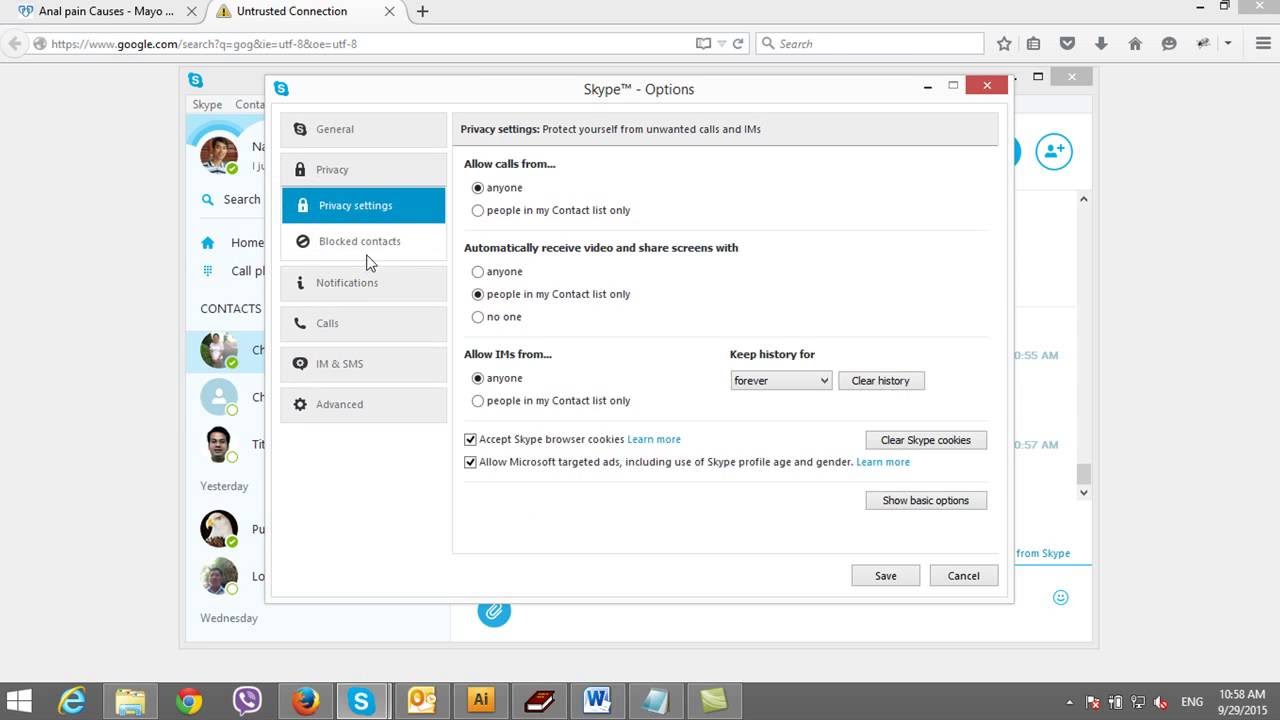Click the Clear history button
The height and width of the screenshot is (720, 1280).
tap(881, 381)
